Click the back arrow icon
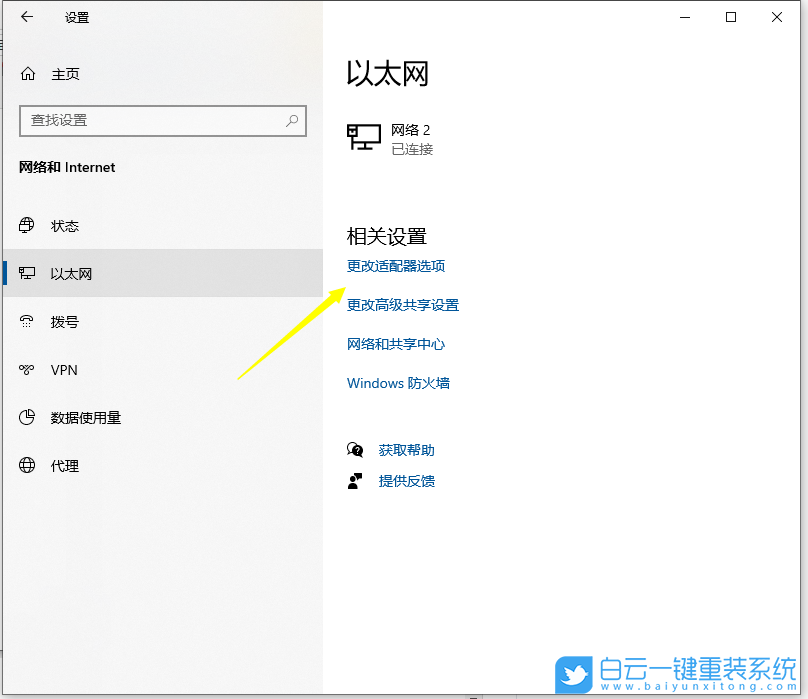Viewport: 808px width, 699px height. tap(25, 17)
